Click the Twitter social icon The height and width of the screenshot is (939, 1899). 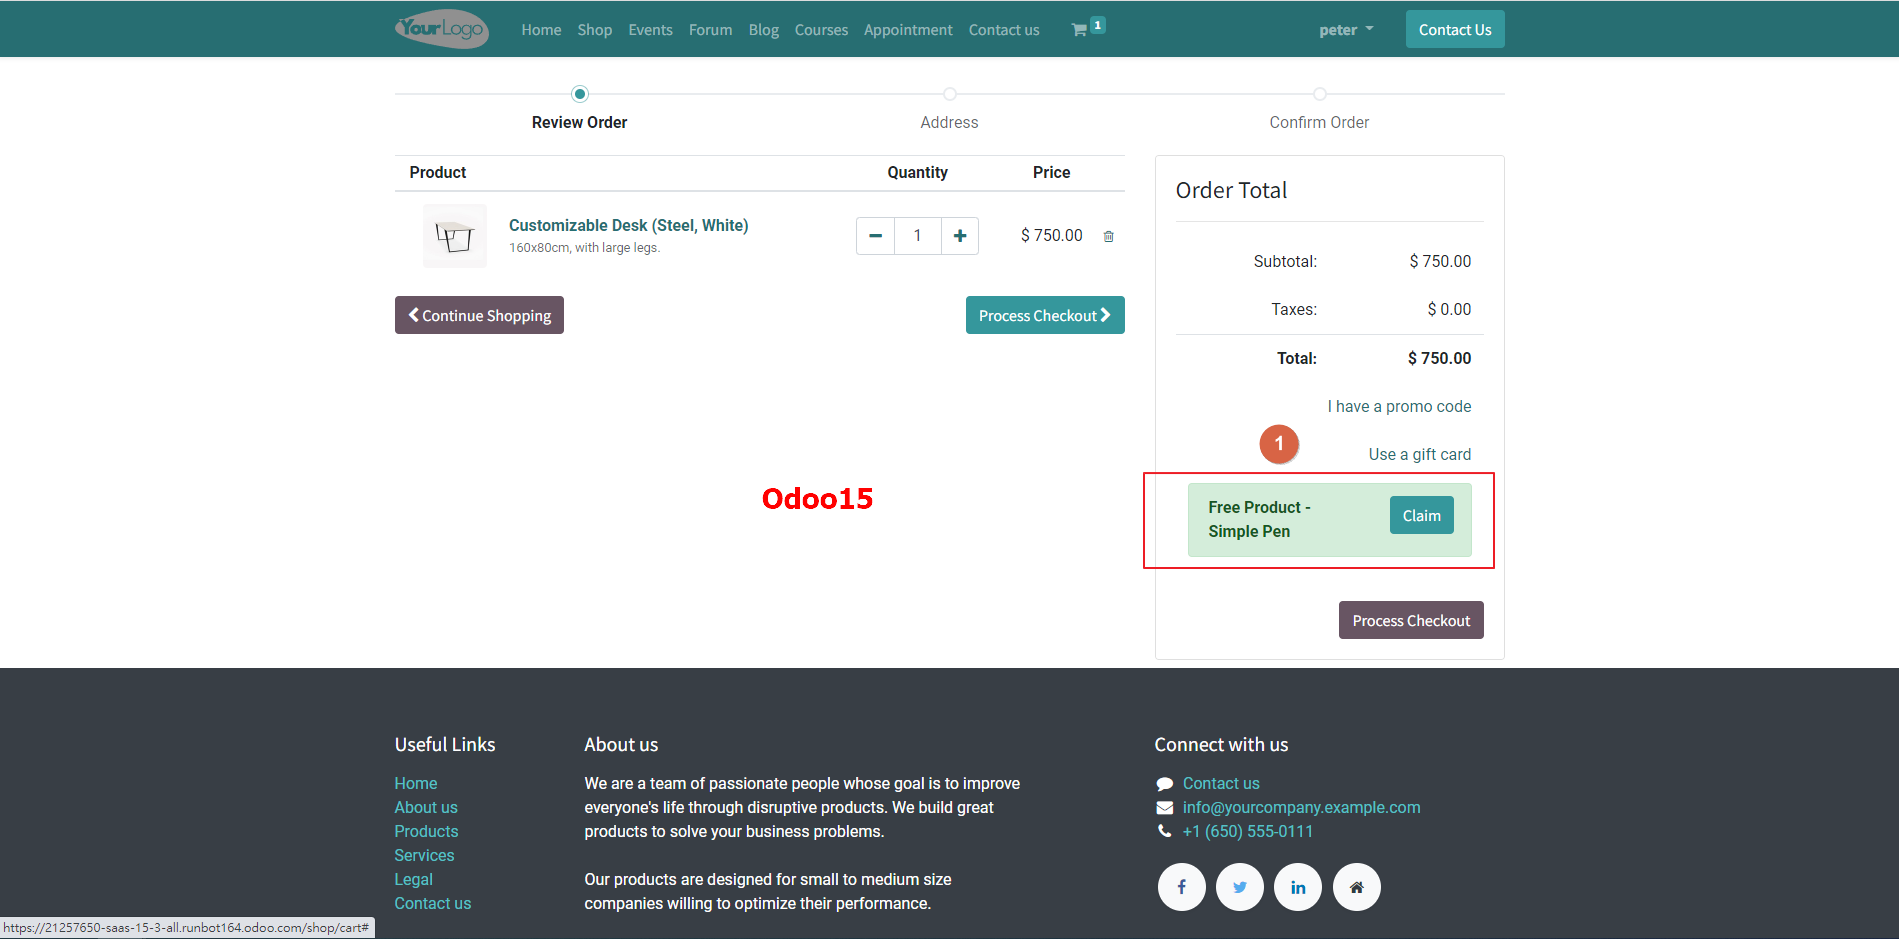(x=1239, y=886)
